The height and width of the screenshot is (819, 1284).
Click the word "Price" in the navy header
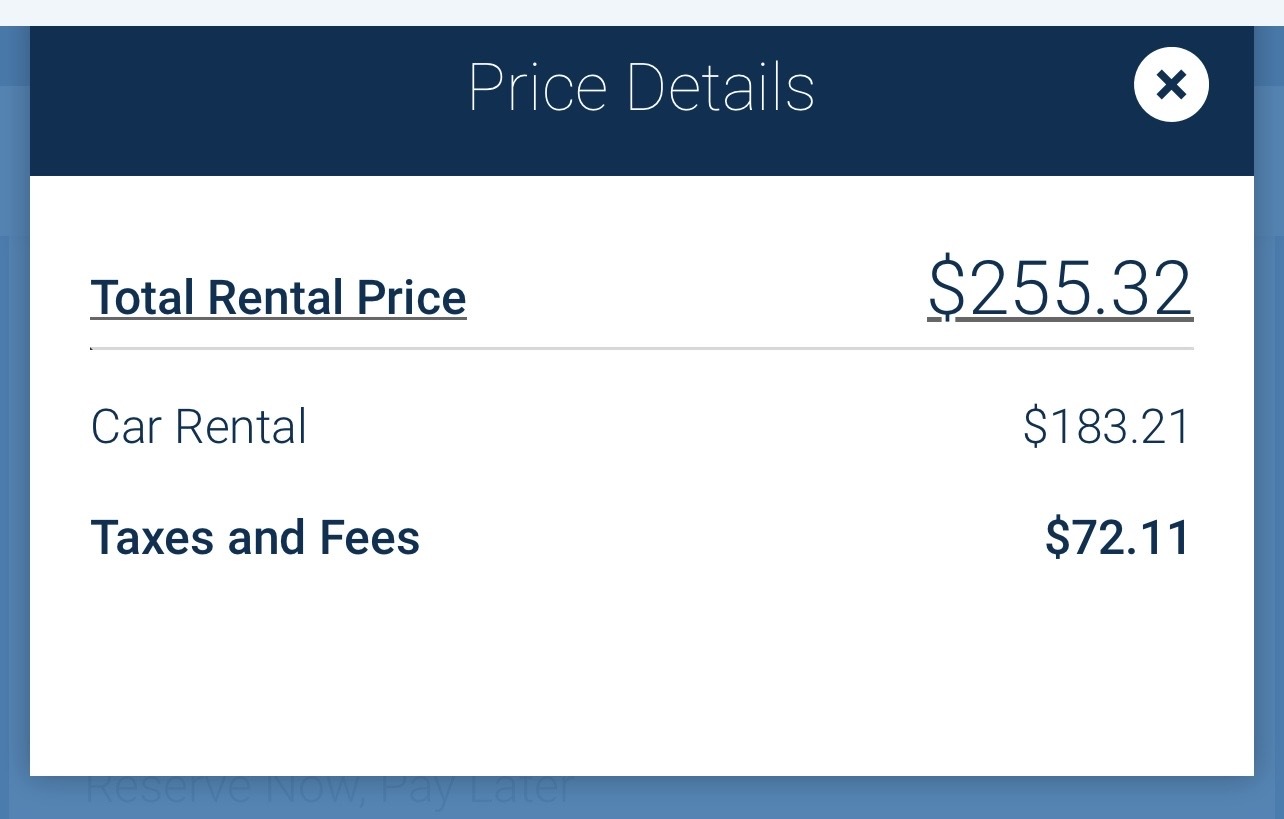point(537,88)
